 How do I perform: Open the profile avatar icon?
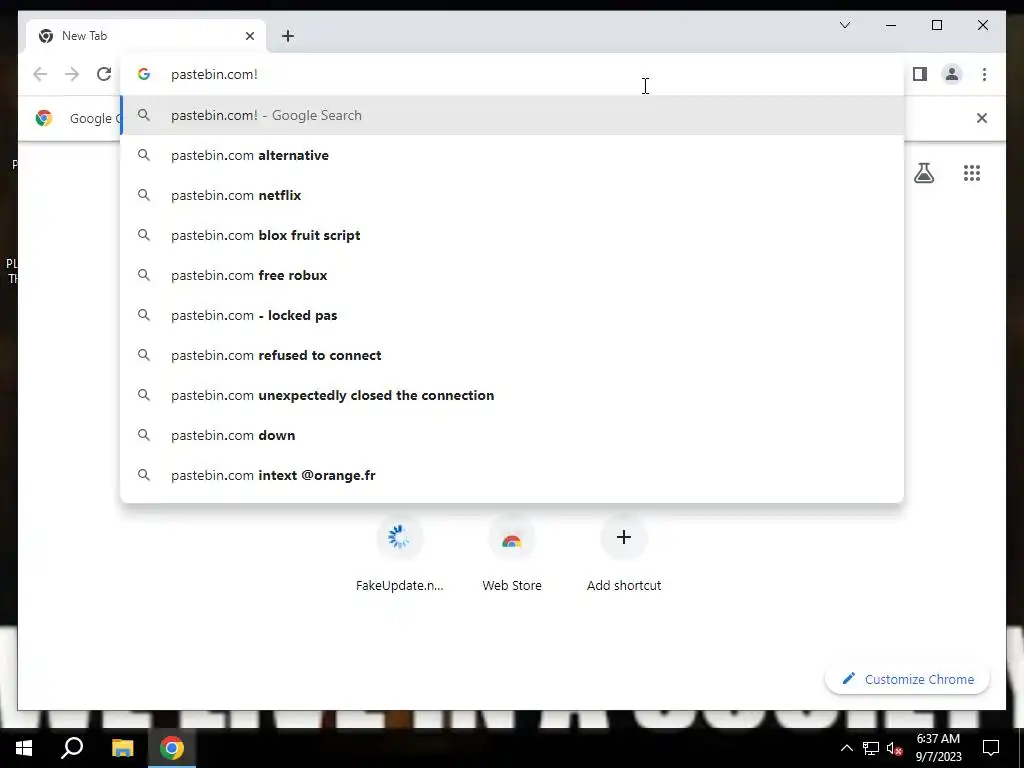[x=952, y=74]
